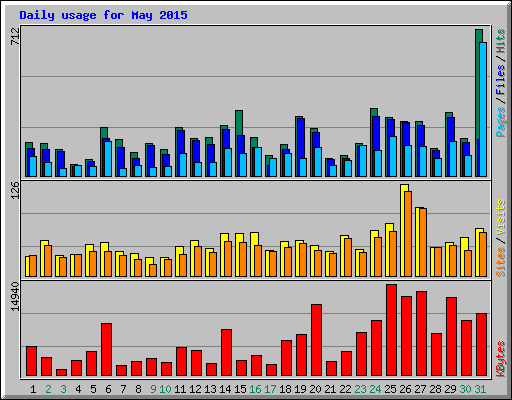Click the vertical "Visits" legend word
Screen dimensions: 512x400
501,218
